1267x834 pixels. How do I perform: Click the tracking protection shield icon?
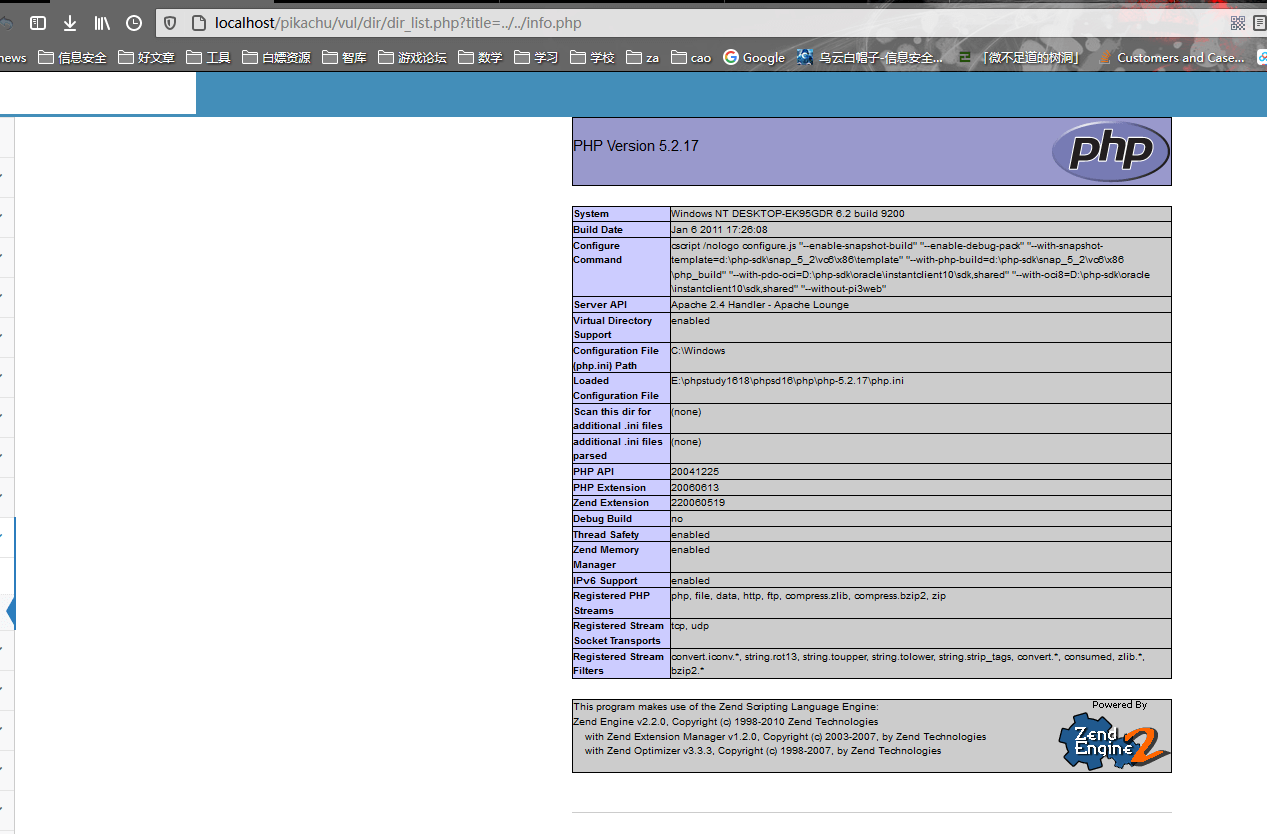click(x=170, y=23)
